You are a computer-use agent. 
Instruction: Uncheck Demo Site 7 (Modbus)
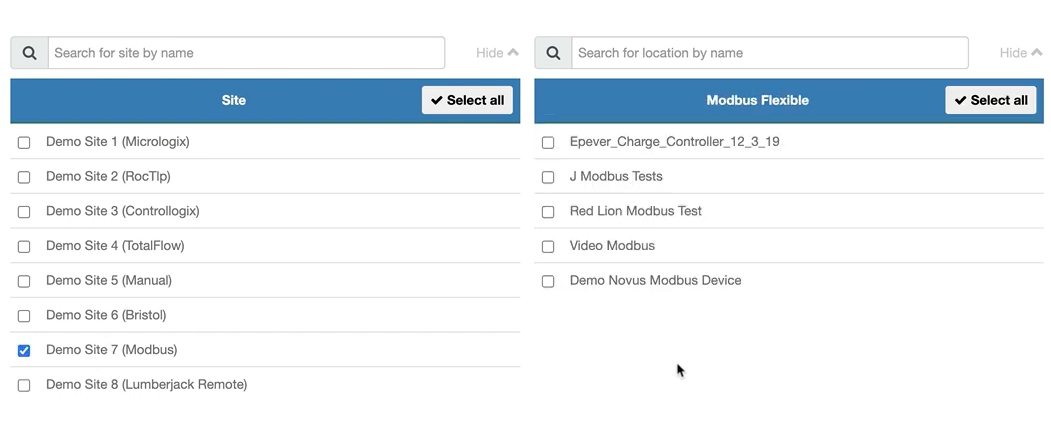click(24, 351)
